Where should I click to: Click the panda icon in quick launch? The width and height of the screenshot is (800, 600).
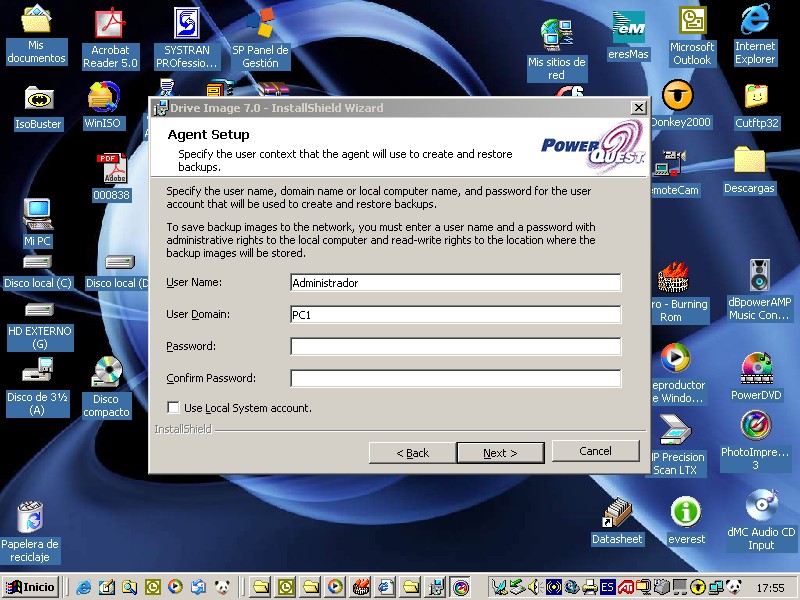click(222, 587)
